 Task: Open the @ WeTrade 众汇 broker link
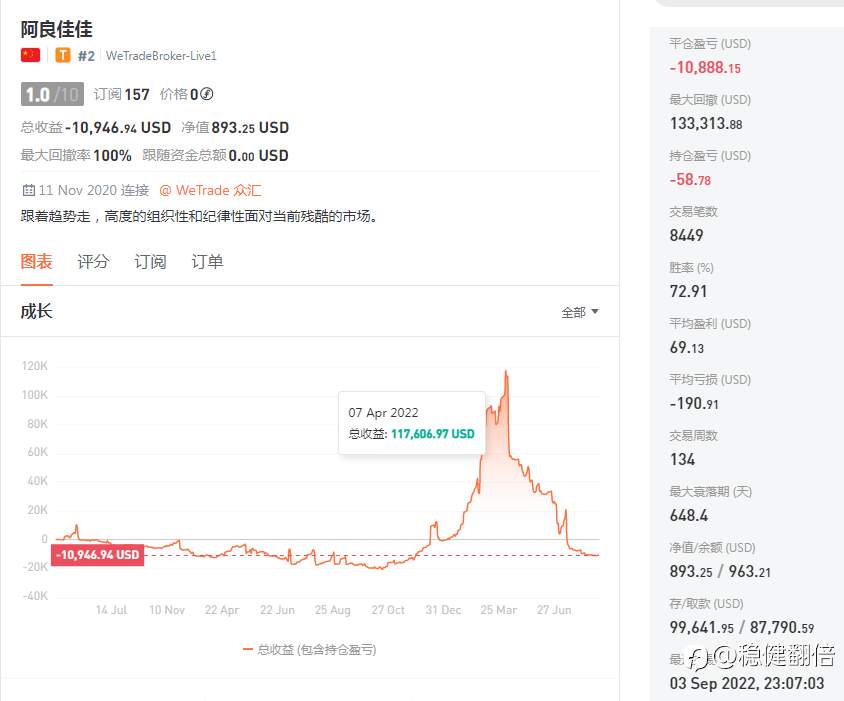pos(210,190)
